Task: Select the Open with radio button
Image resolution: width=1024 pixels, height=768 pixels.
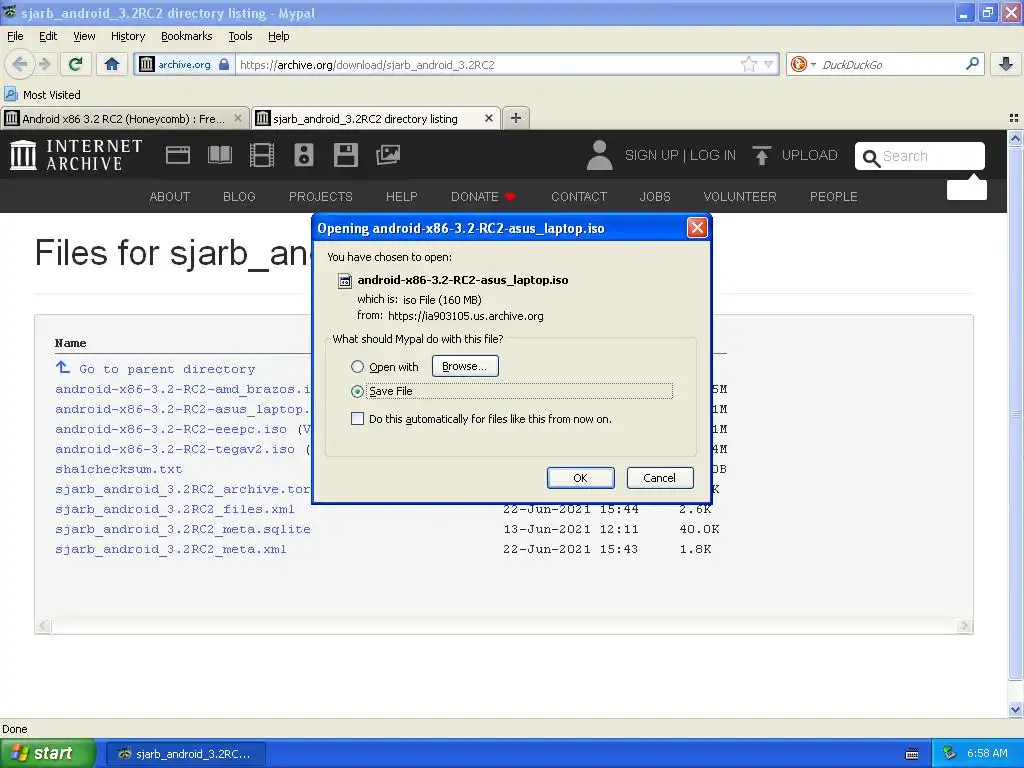Action: click(x=357, y=366)
